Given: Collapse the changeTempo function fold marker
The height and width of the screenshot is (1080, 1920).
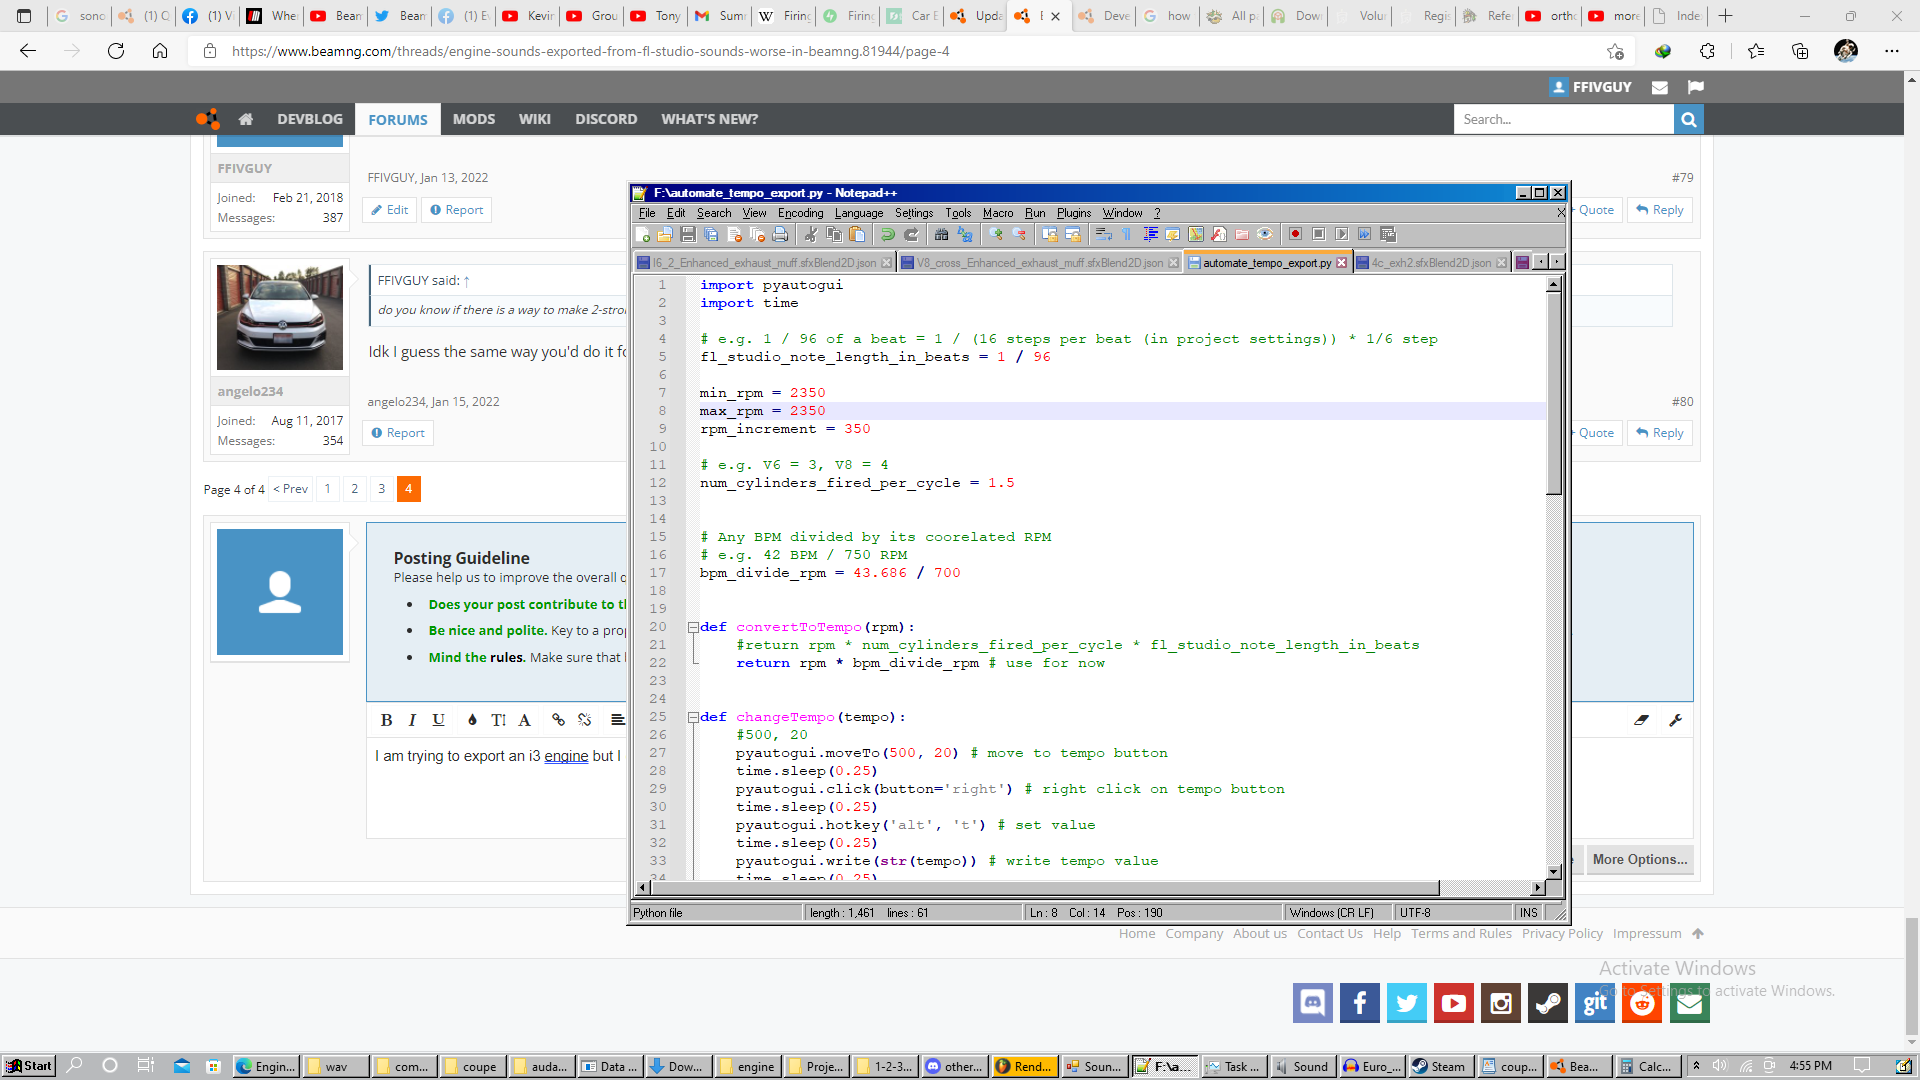Looking at the screenshot, I should [x=693, y=717].
